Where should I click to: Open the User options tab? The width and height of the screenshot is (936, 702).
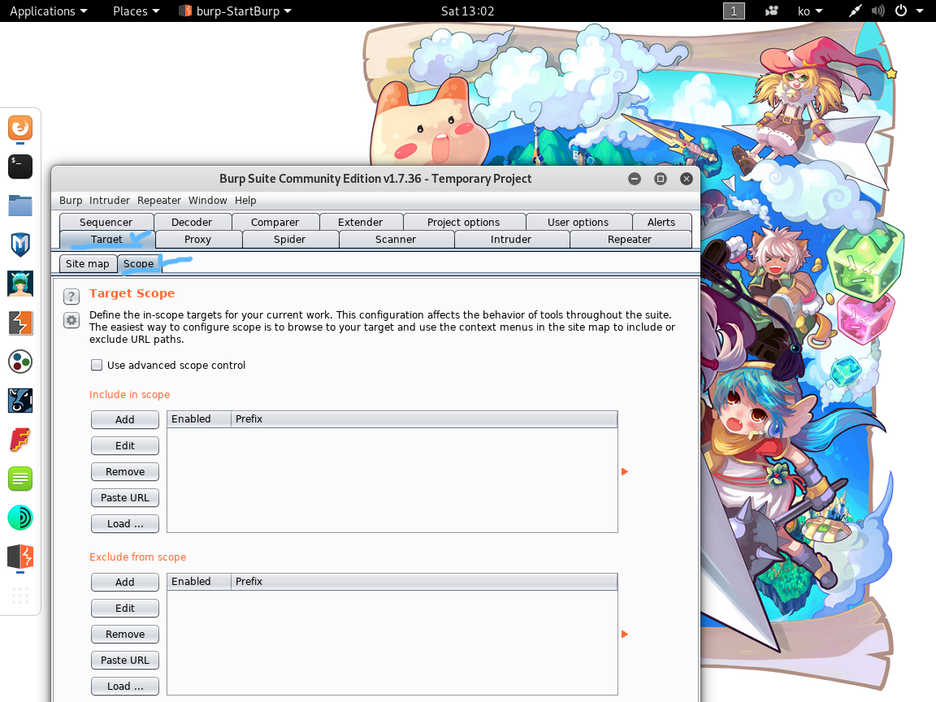578,222
